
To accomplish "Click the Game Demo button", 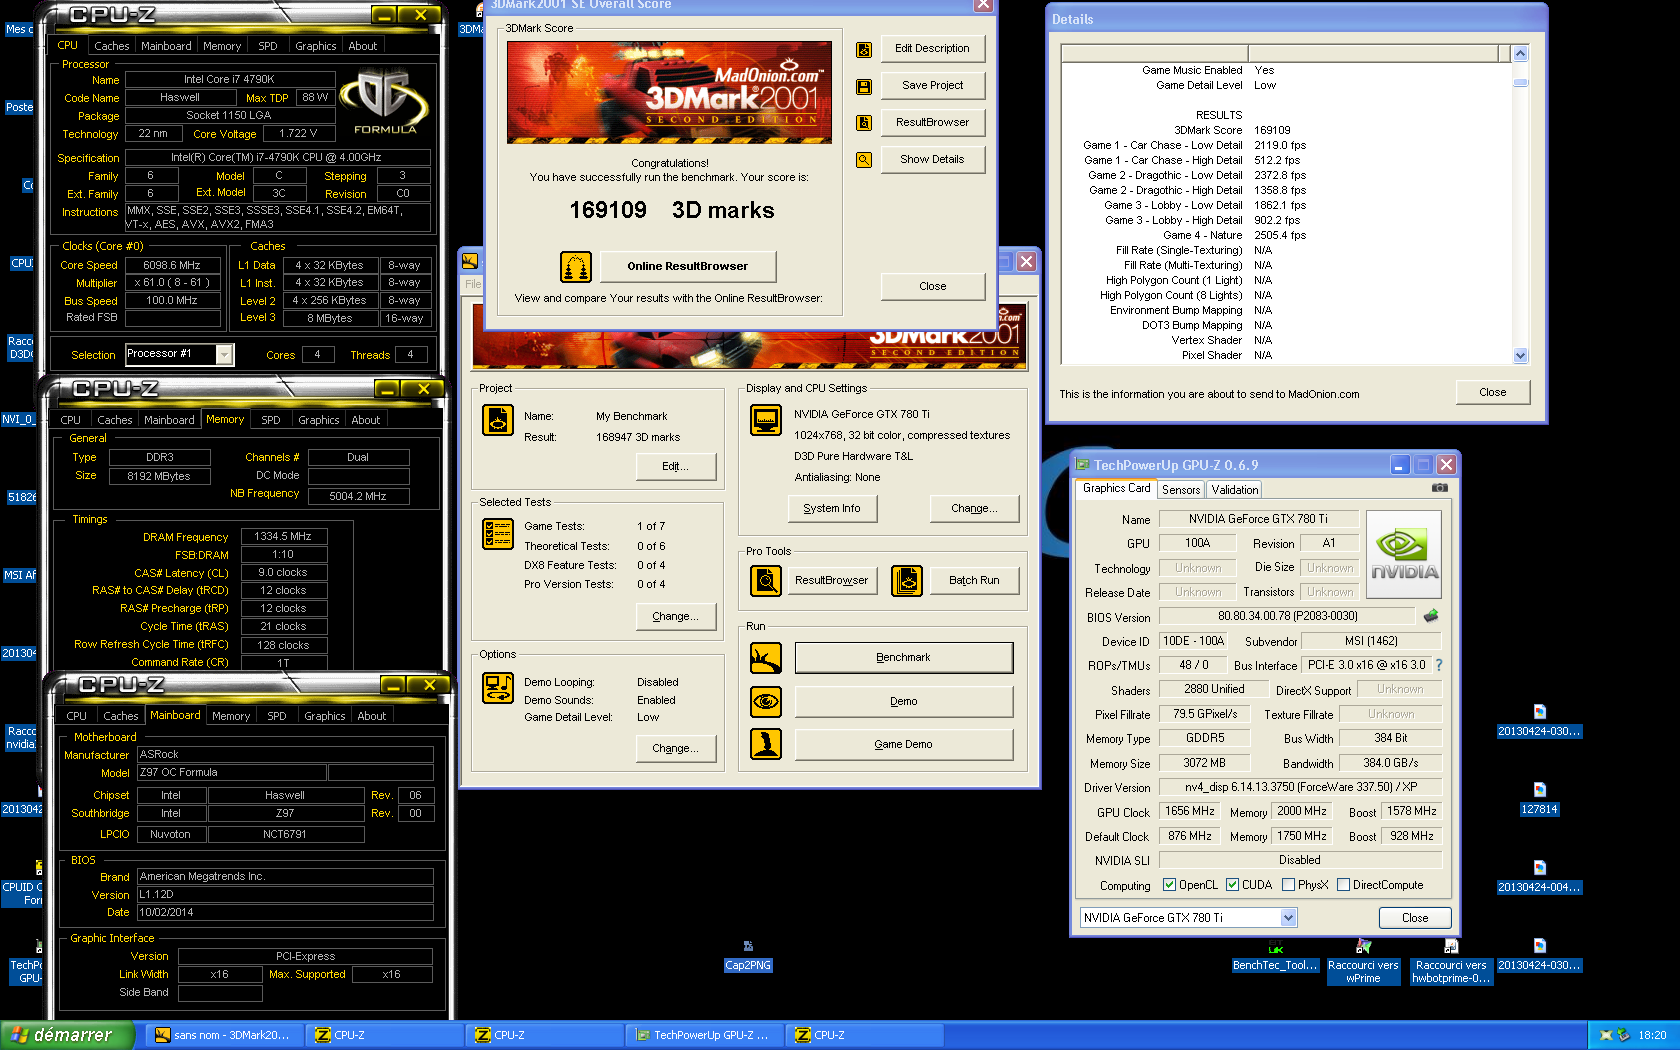I will [x=903, y=744].
